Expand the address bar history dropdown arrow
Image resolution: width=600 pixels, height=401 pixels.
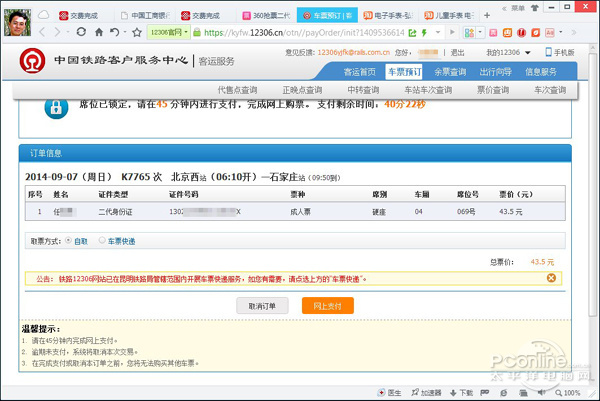[438, 32]
